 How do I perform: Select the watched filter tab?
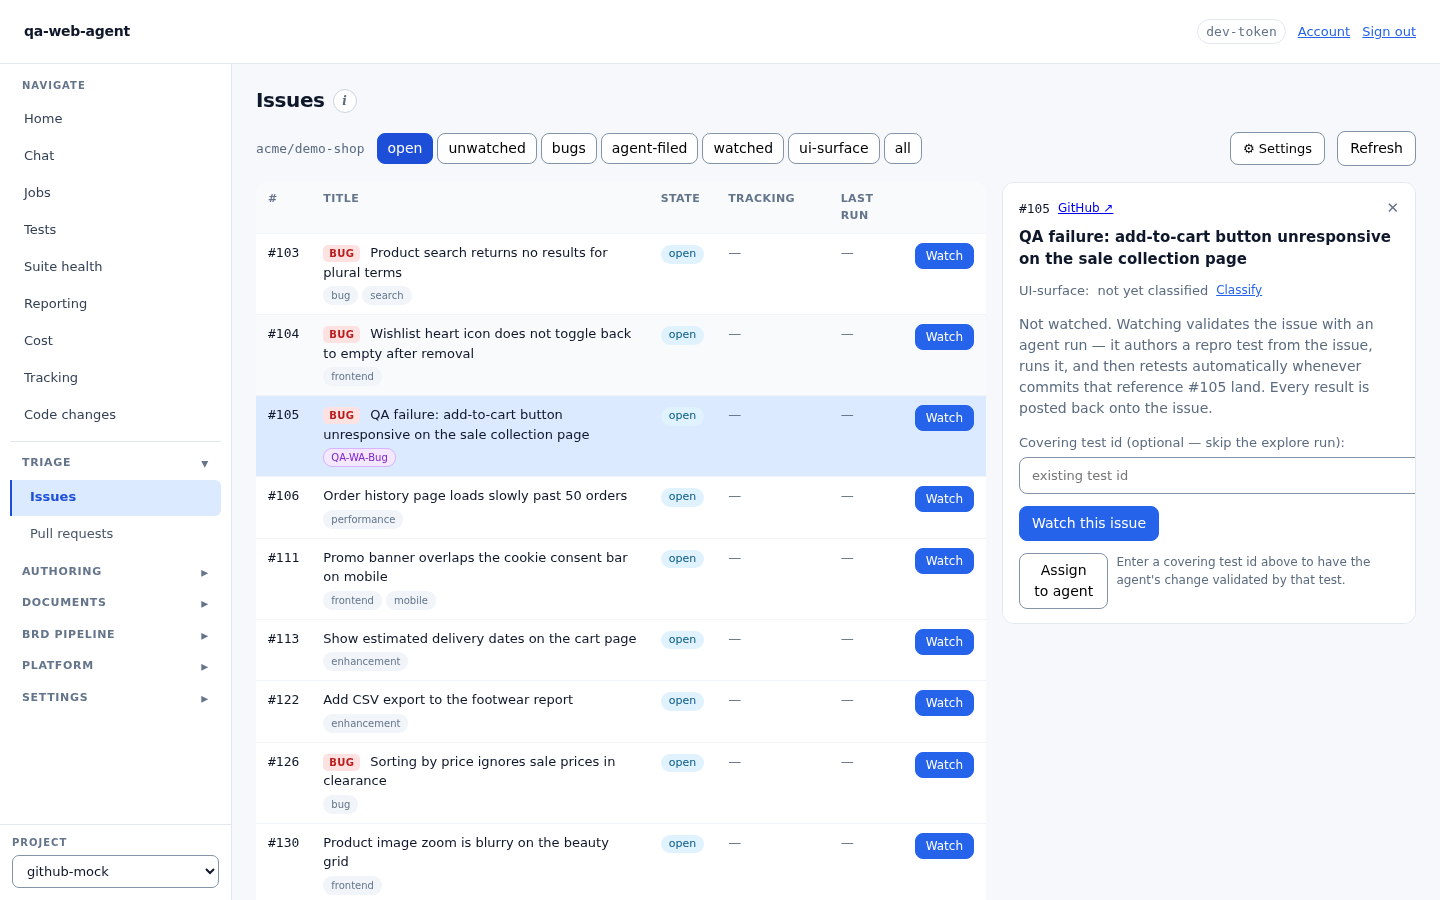743,148
